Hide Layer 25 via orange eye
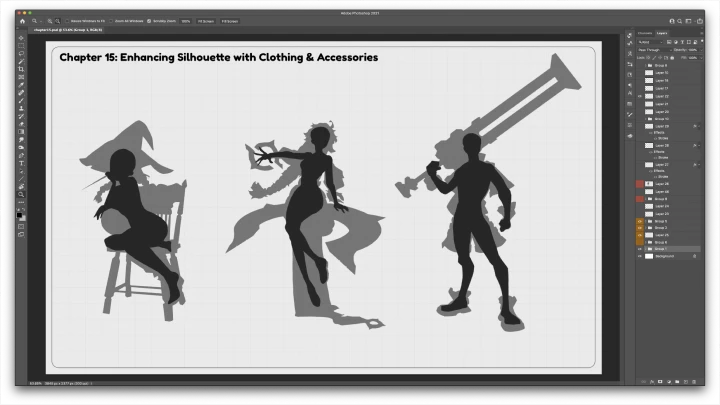 click(640, 235)
